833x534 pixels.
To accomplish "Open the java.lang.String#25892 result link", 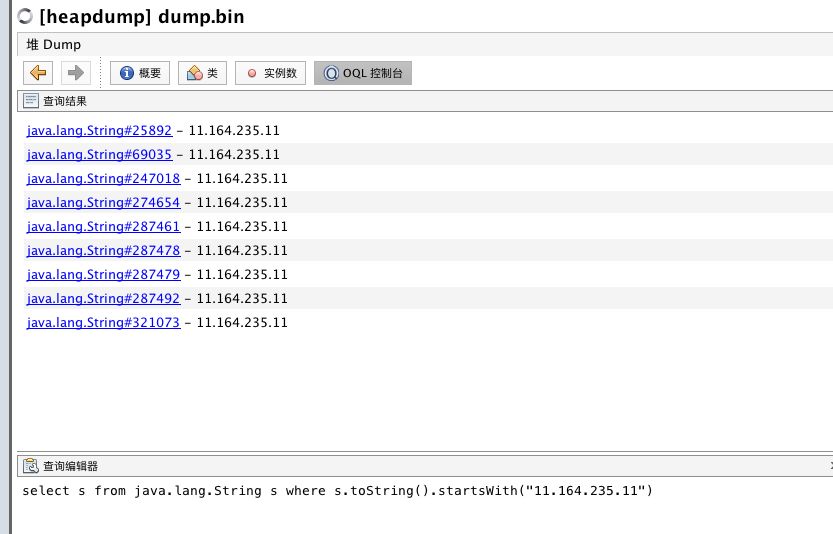I will (x=99, y=131).
